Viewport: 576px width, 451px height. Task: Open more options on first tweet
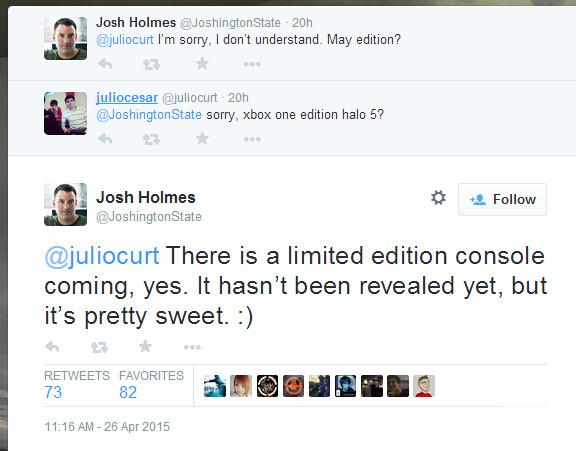(252, 64)
